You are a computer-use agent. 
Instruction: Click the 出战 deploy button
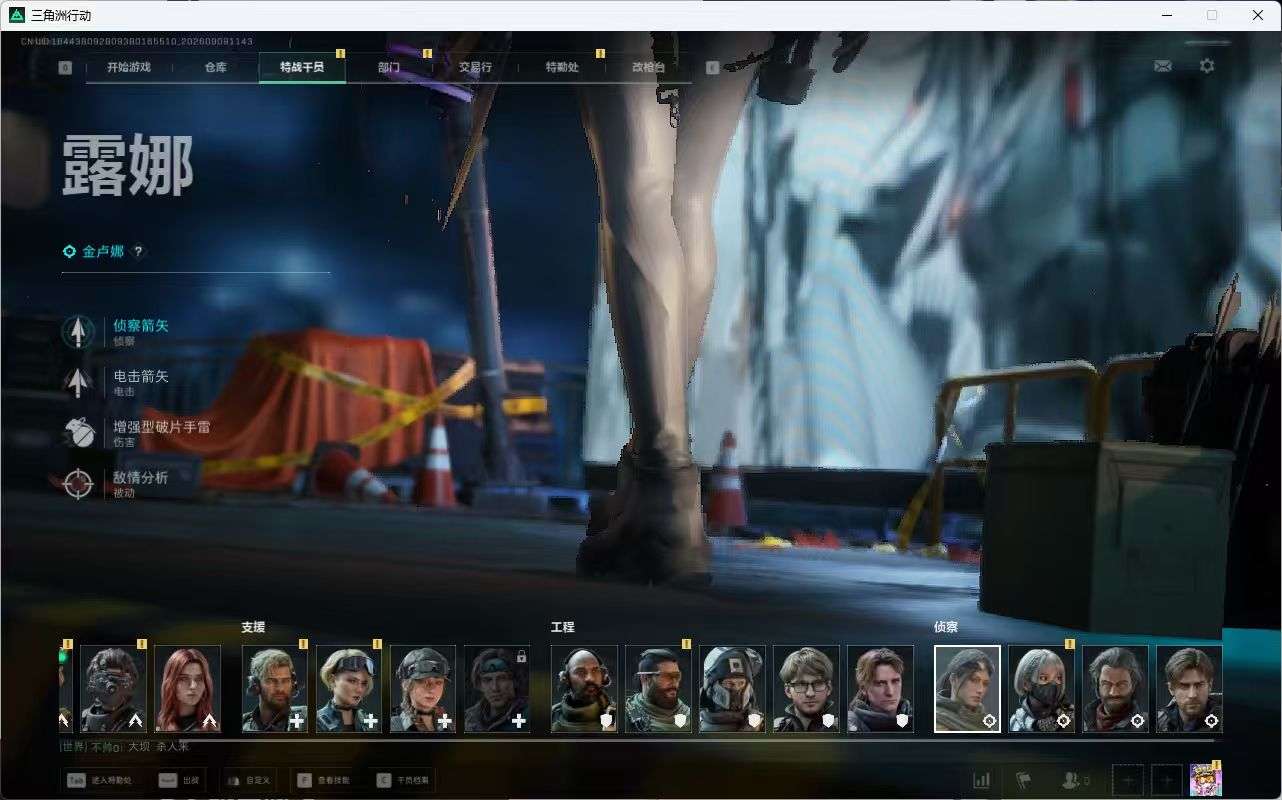point(181,780)
